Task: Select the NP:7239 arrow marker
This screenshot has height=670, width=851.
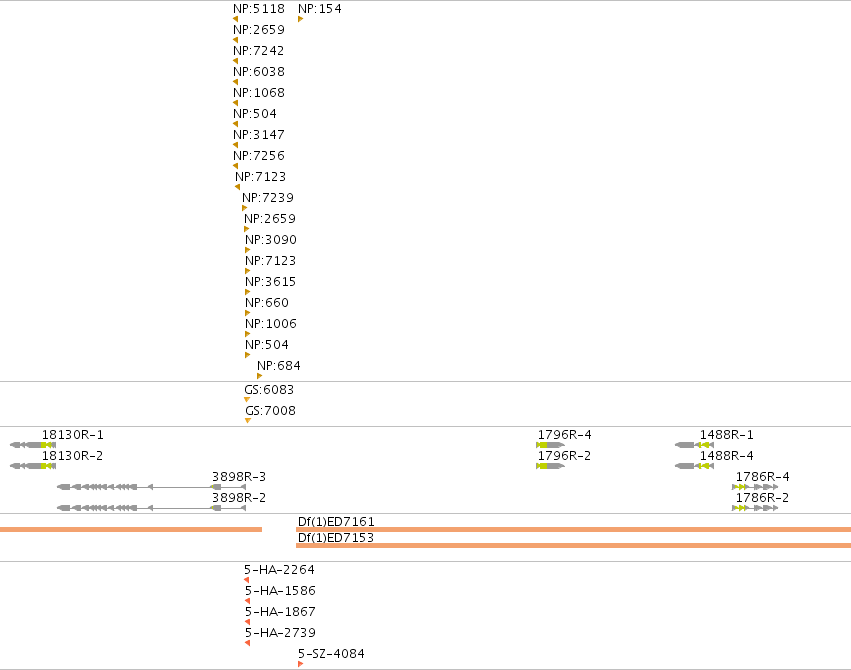Action: tap(245, 208)
